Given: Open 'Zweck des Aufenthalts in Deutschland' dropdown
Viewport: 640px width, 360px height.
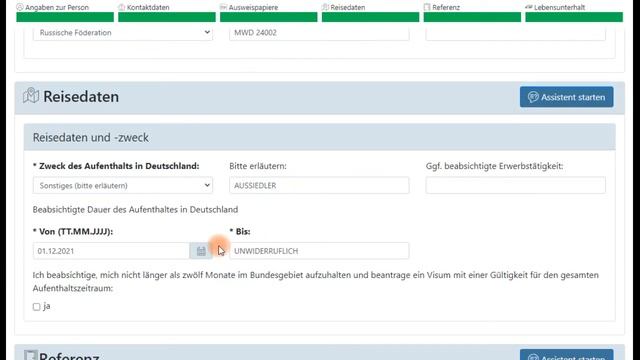Looking at the screenshot, I should pyautogui.click(x=122, y=185).
